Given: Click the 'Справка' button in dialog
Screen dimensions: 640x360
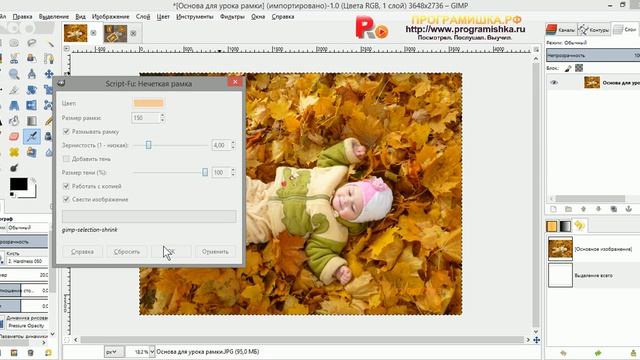Looking at the screenshot, I should [x=82, y=251].
